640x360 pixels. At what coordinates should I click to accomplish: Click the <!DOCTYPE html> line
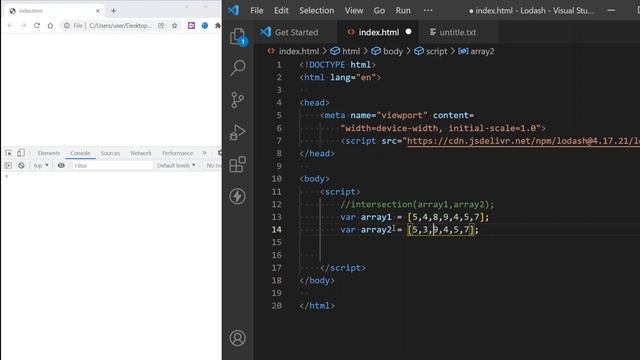tap(337, 65)
